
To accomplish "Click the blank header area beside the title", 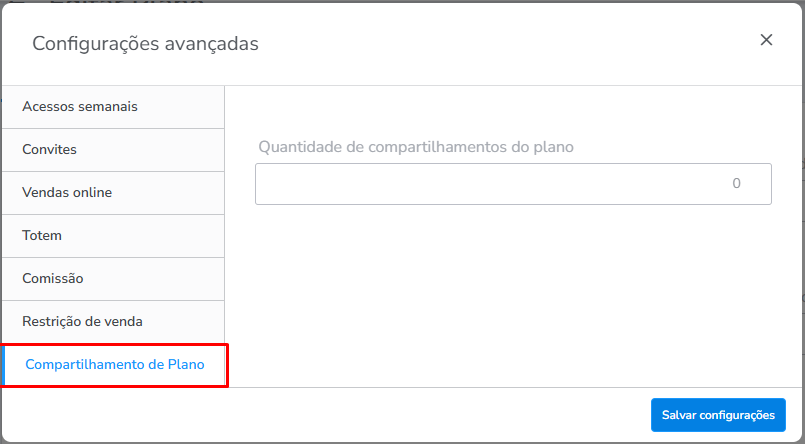I will 500,43.
